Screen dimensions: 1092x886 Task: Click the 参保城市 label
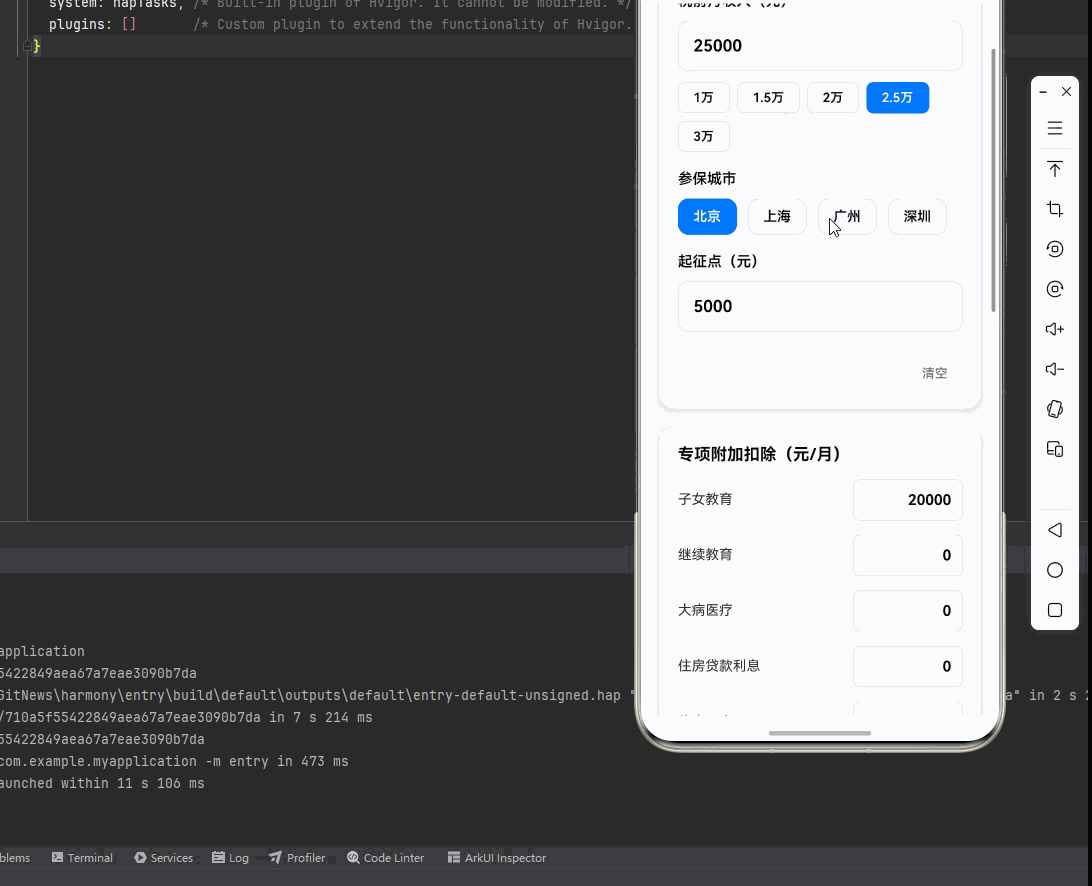pos(707,178)
